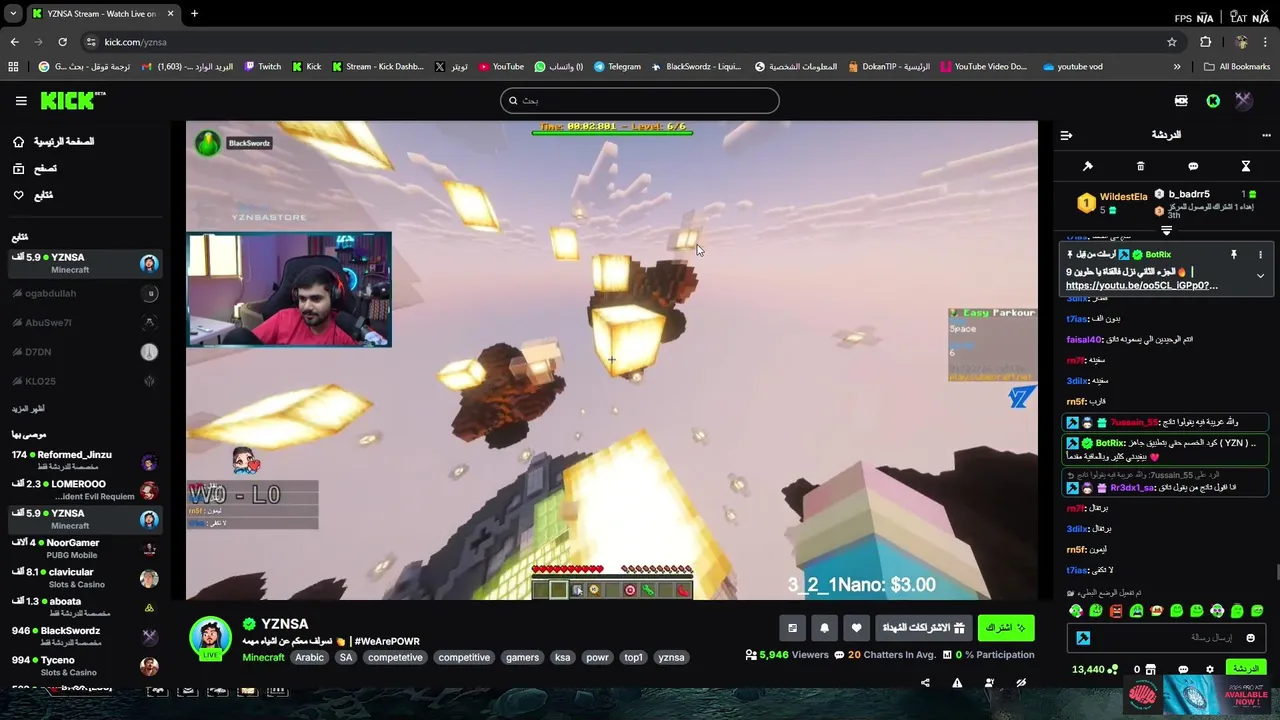Image resolution: width=1280 pixels, height=720 pixels.
Task: Click the speech bubble icon above chat
Action: [1193, 166]
